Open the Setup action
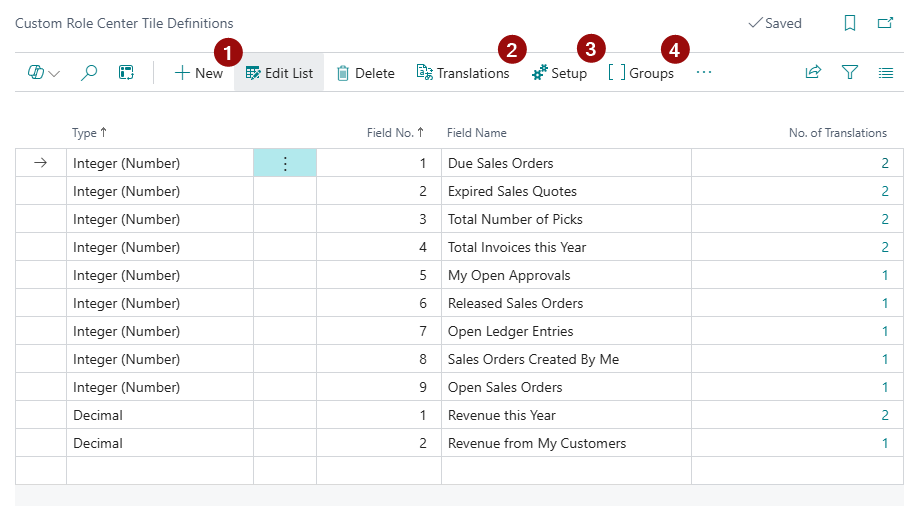918x506 pixels. tap(559, 73)
